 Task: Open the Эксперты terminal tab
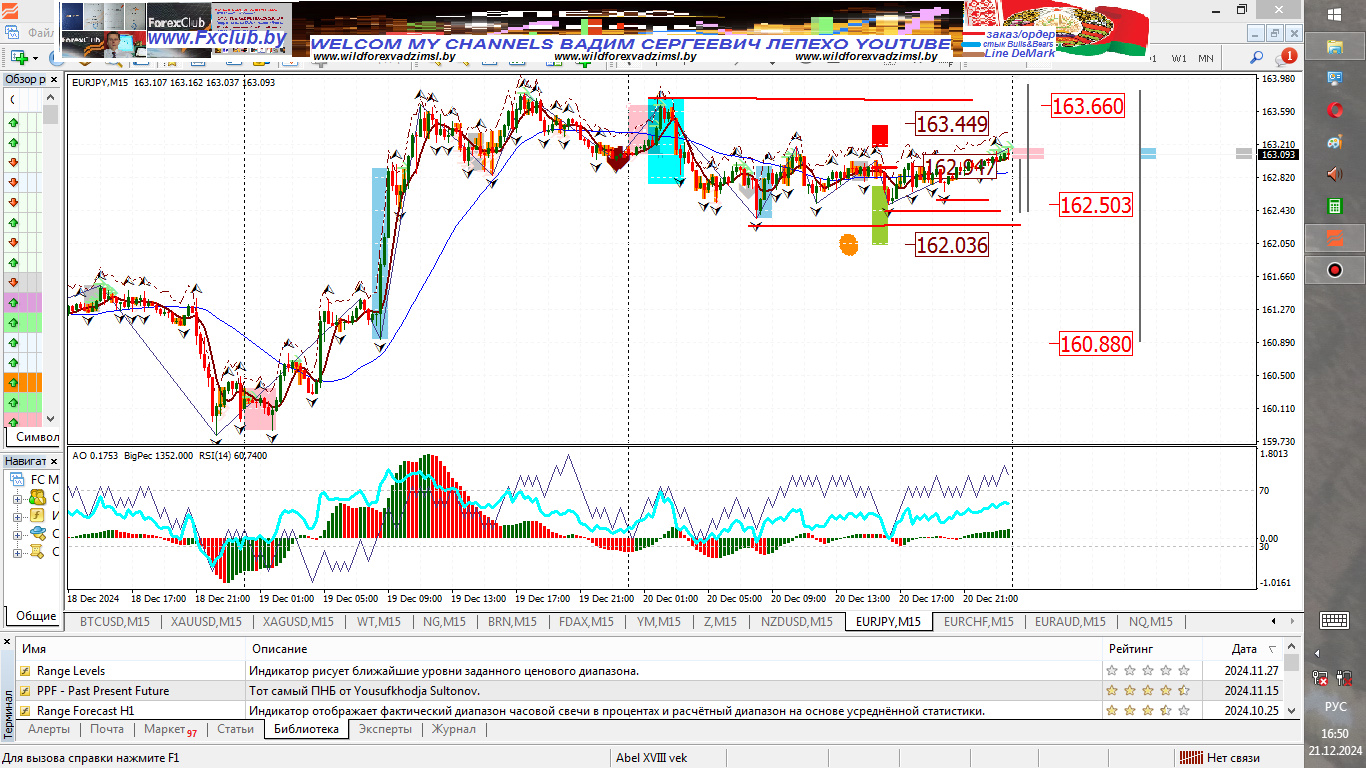point(385,730)
